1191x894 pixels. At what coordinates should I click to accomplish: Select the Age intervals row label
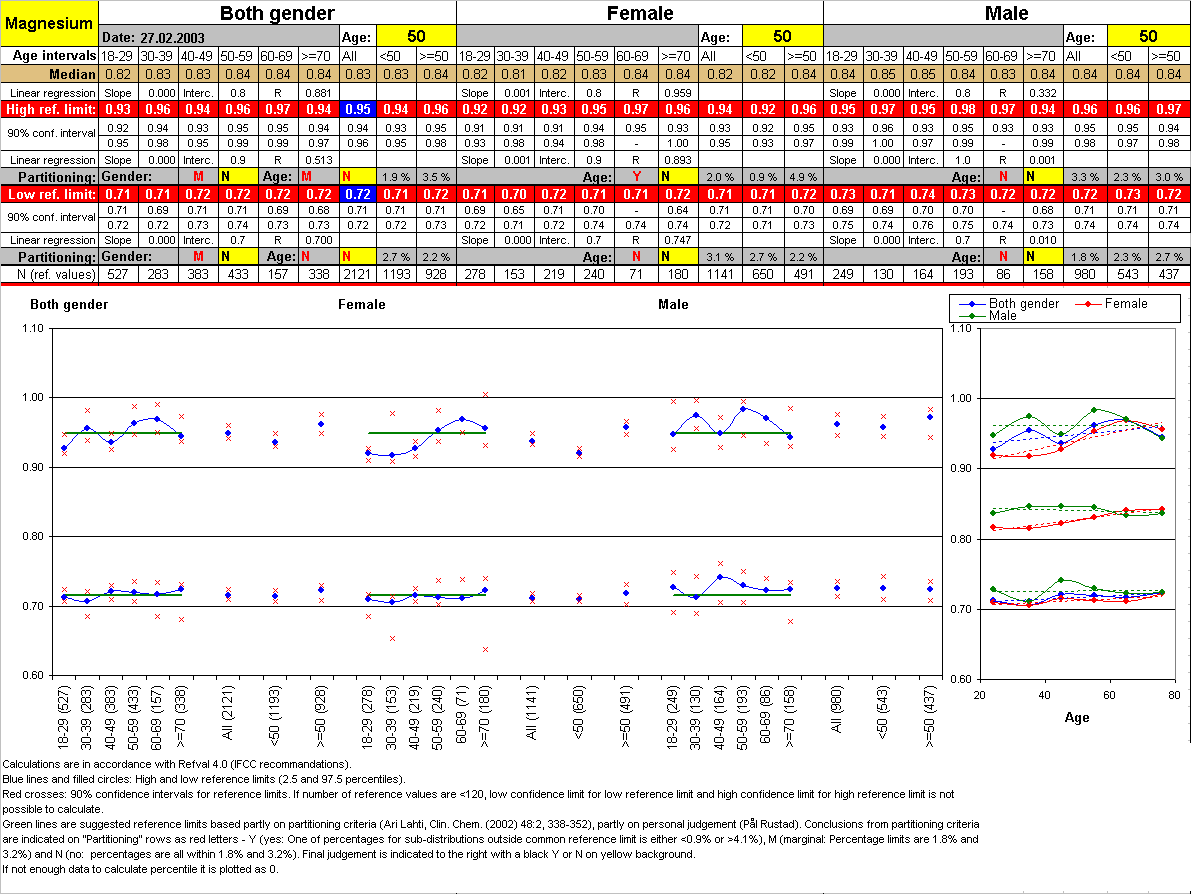[x=50, y=55]
